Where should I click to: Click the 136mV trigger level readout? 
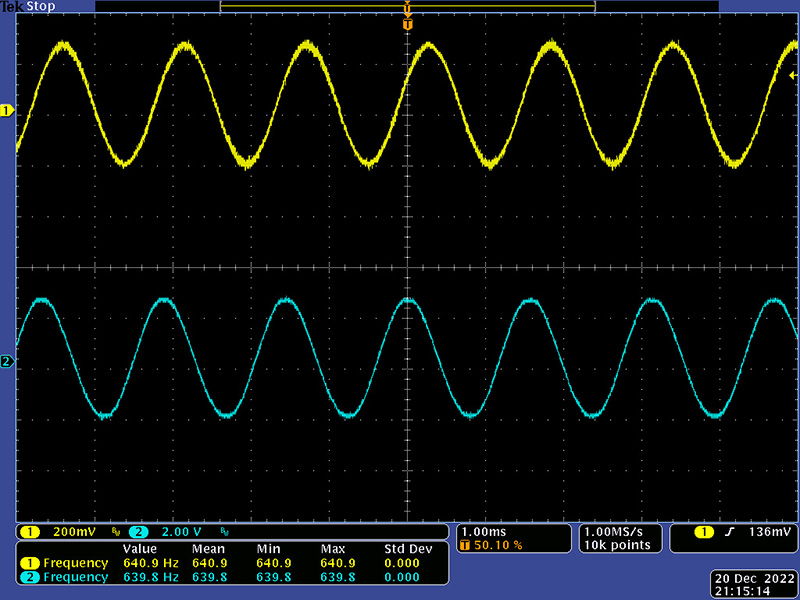coord(770,532)
